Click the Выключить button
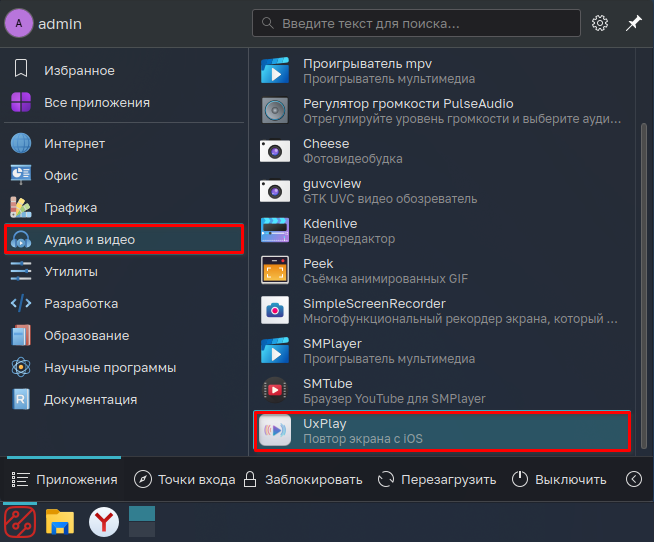The height and width of the screenshot is (542, 654). click(559, 479)
